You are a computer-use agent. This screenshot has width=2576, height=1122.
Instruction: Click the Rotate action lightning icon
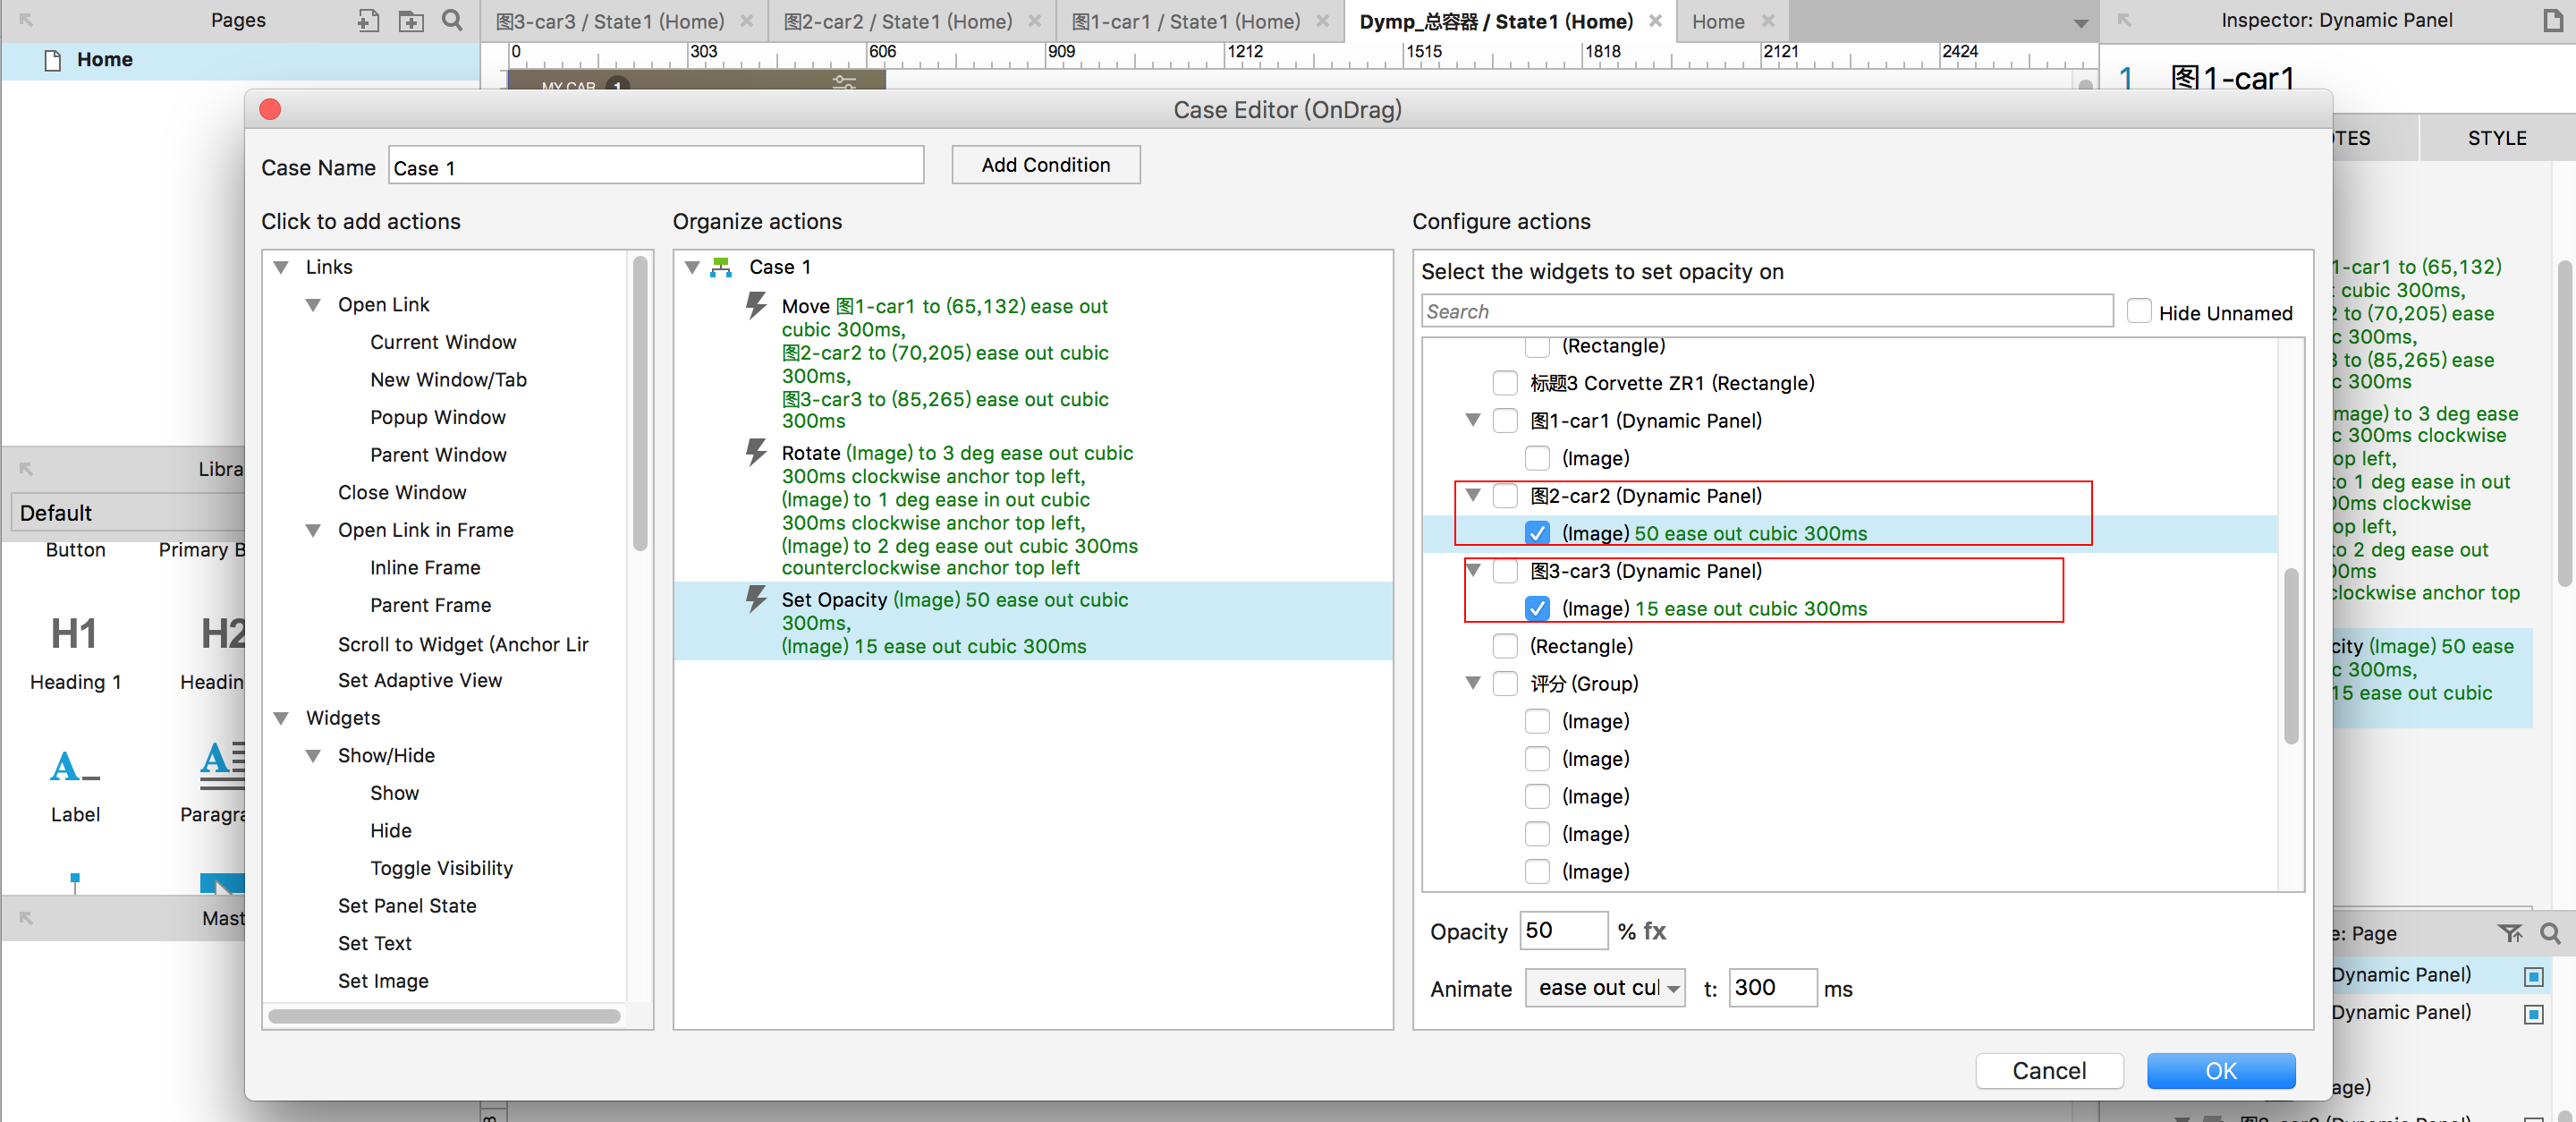click(756, 453)
